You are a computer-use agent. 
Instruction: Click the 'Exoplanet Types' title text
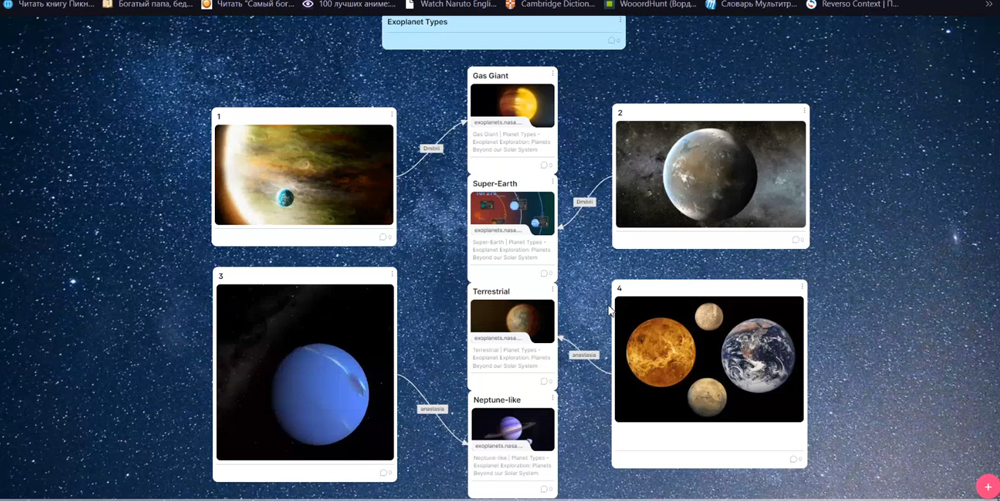tap(417, 22)
